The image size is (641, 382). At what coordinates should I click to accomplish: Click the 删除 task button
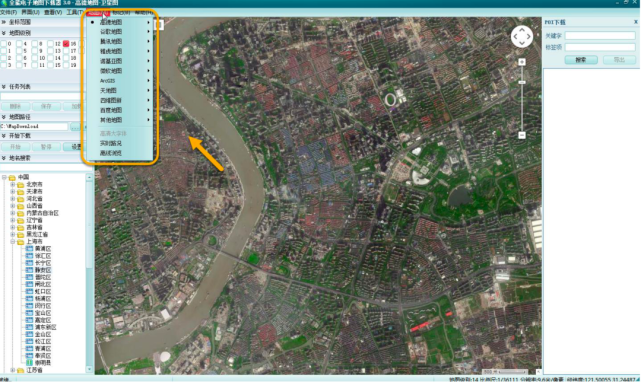15,106
